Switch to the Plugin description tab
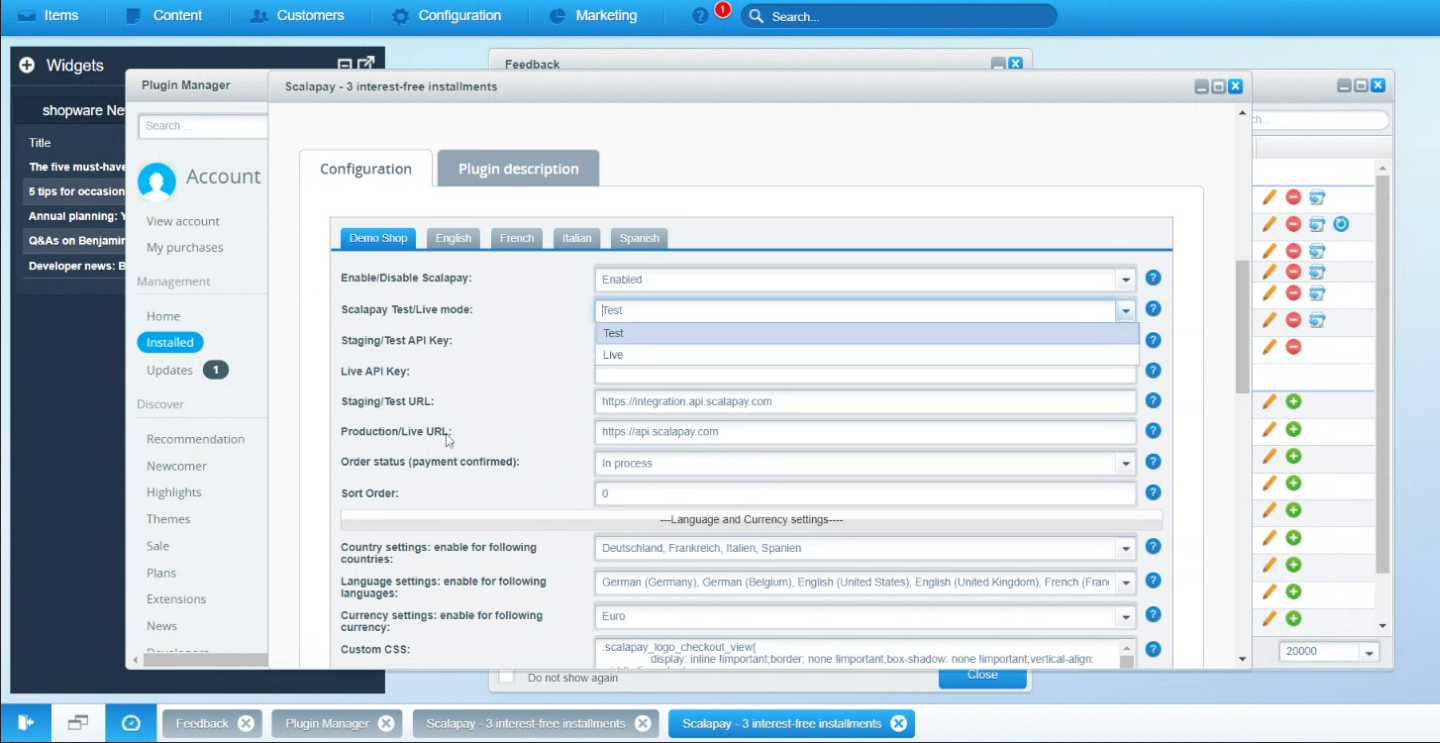1440x743 pixels. point(518,169)
